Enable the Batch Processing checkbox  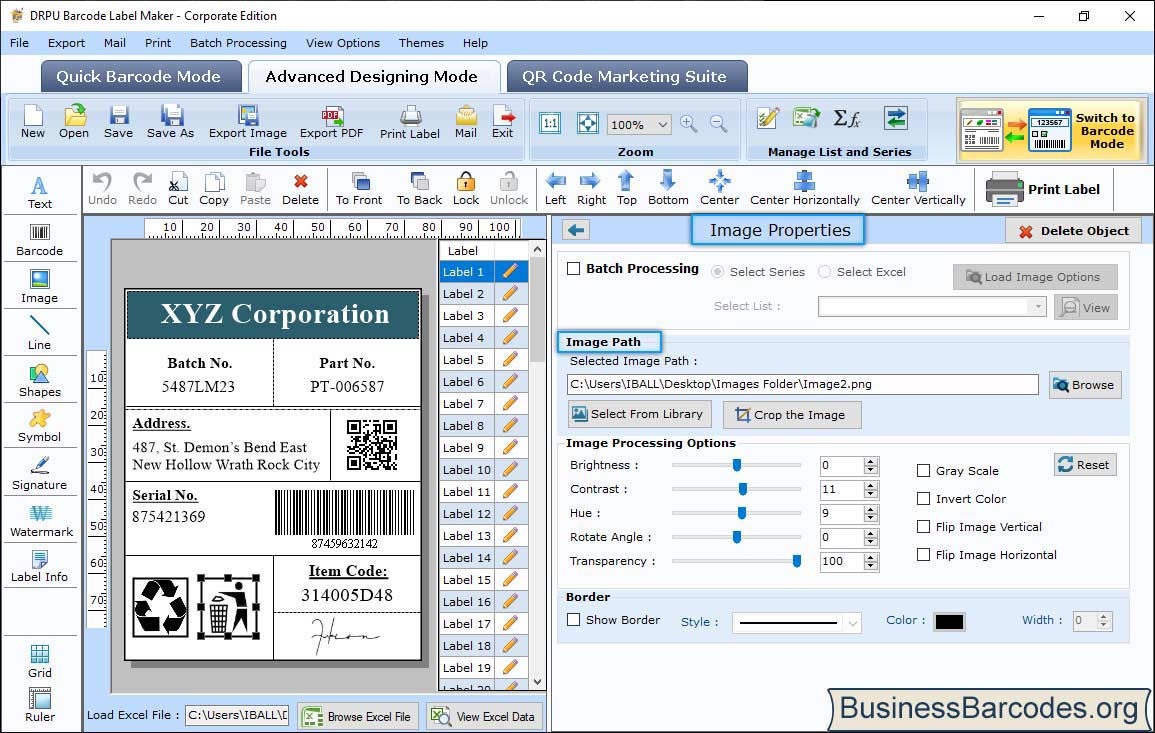(574, 269)
